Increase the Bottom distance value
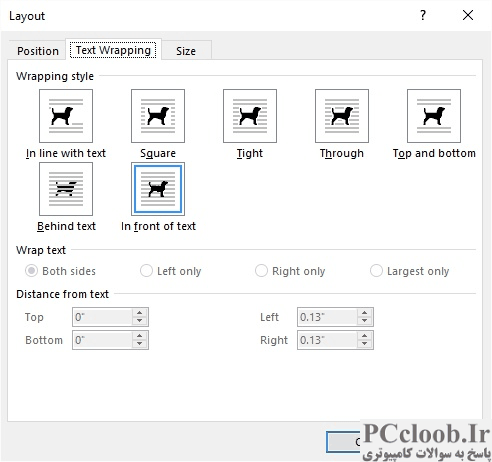The image size is (492, 462). point(140,336)
